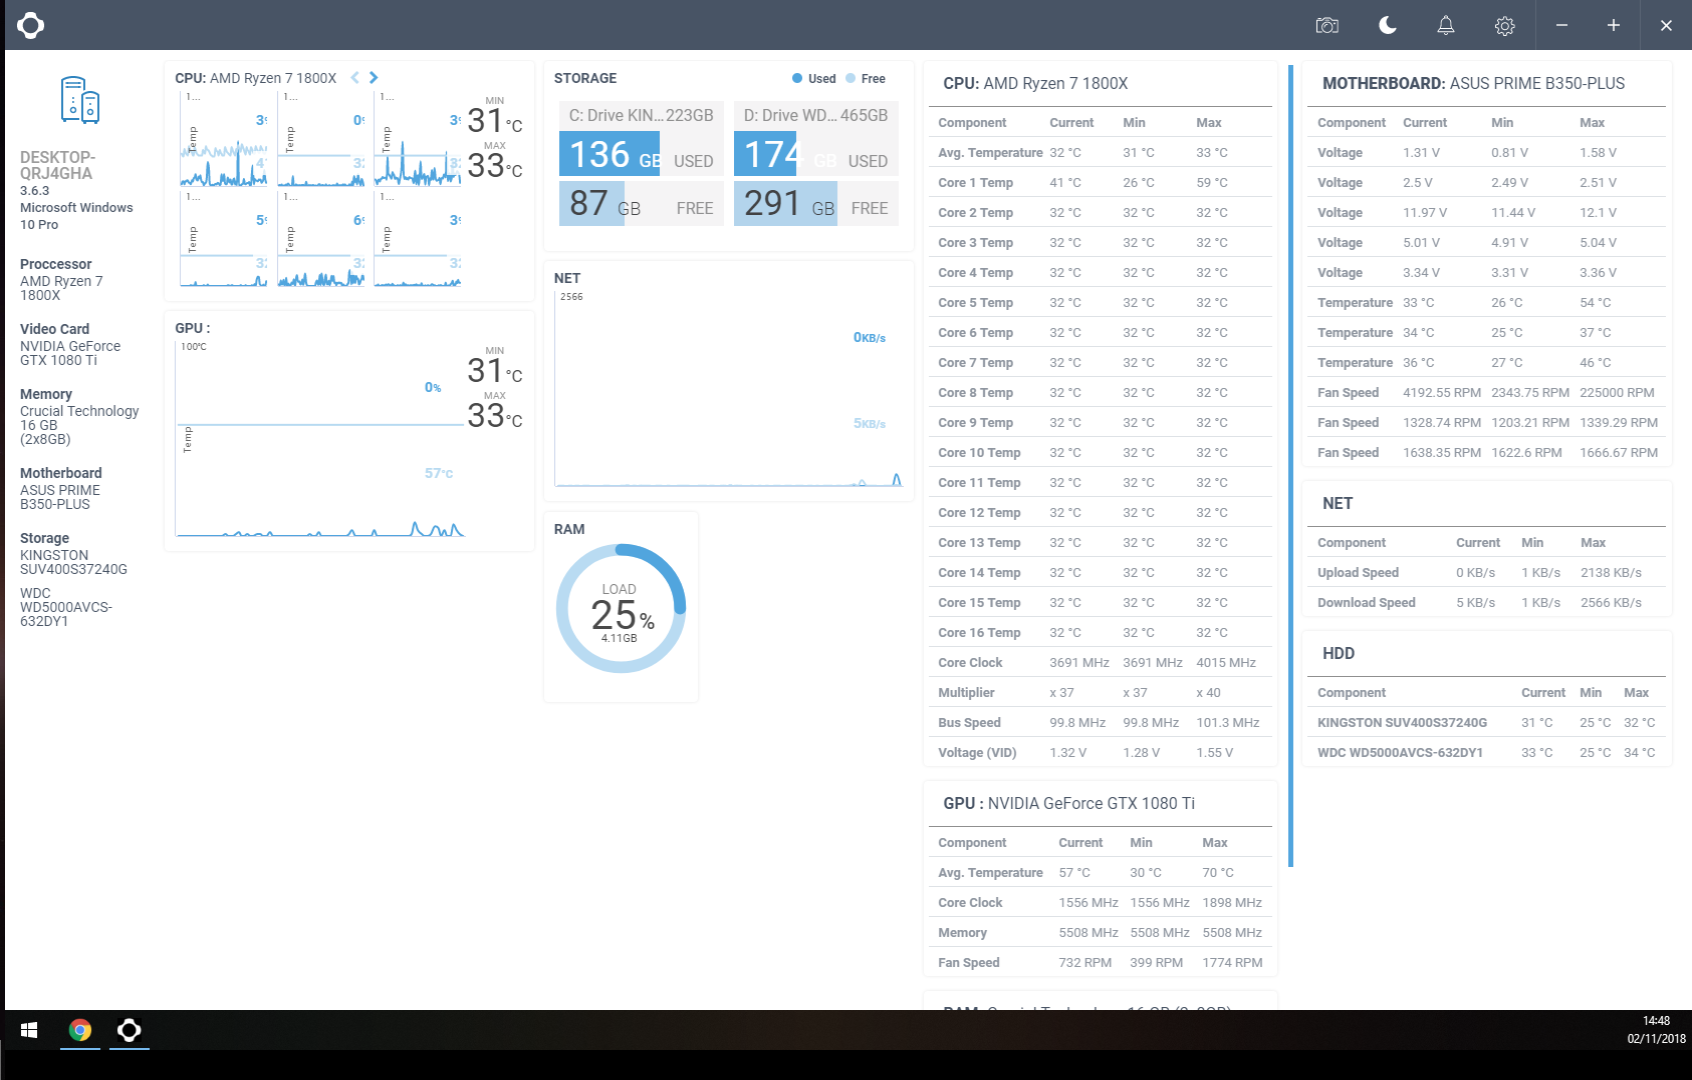This screenshot has width=1692, height=1080.
Task: Click the Motherboard heading in the sidebar
Action: click(61, 473)
